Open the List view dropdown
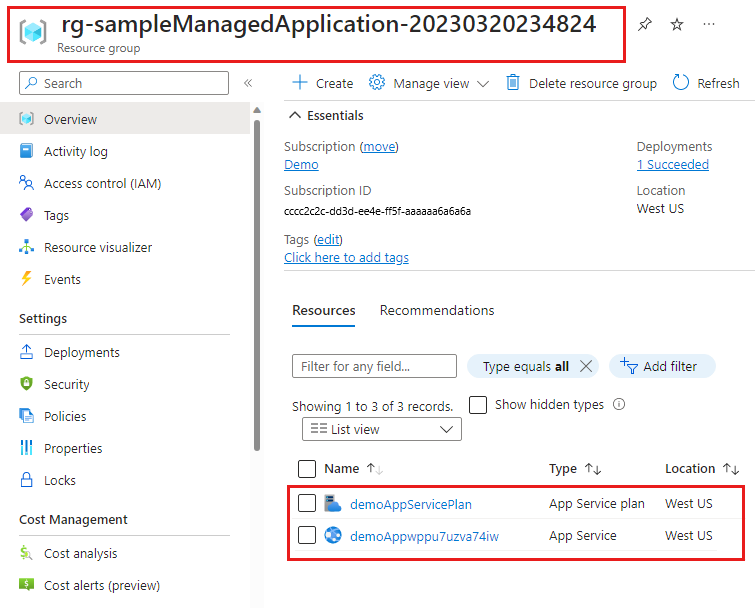 [x=381, y=429]
